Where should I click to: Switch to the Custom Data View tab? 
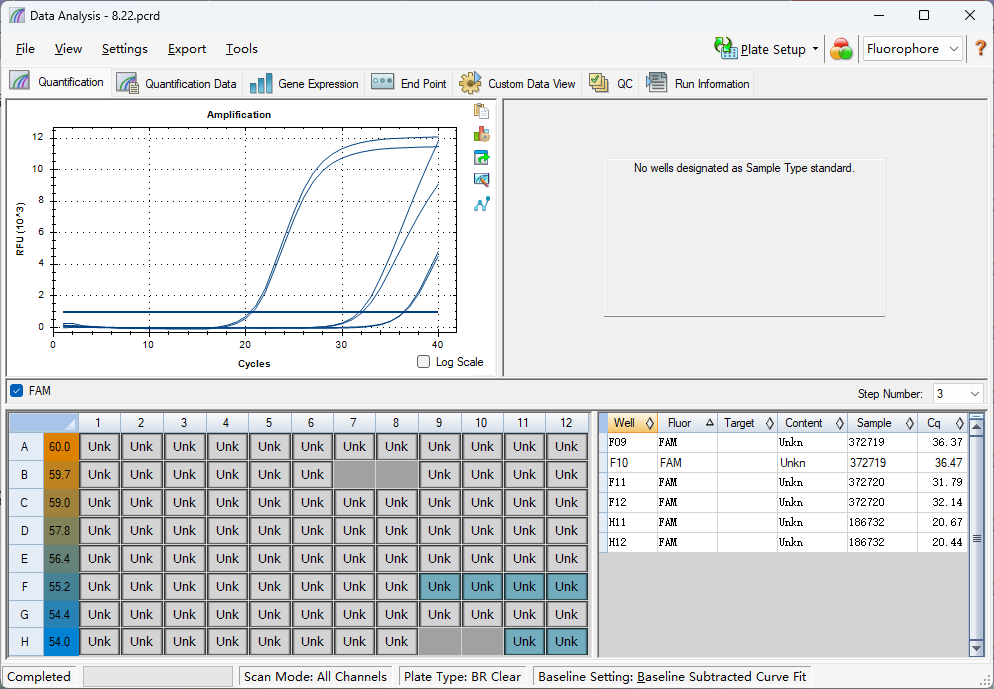pyautogui.click(x=517, y=84)
